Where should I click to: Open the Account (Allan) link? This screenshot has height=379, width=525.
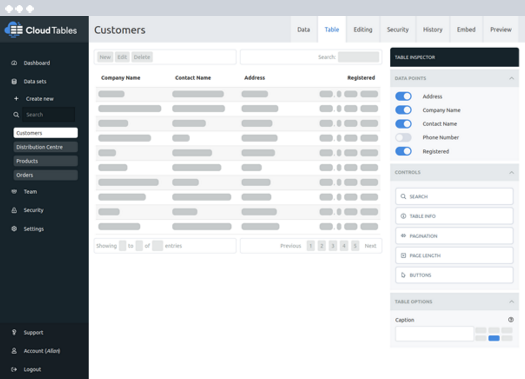[42, 351]
